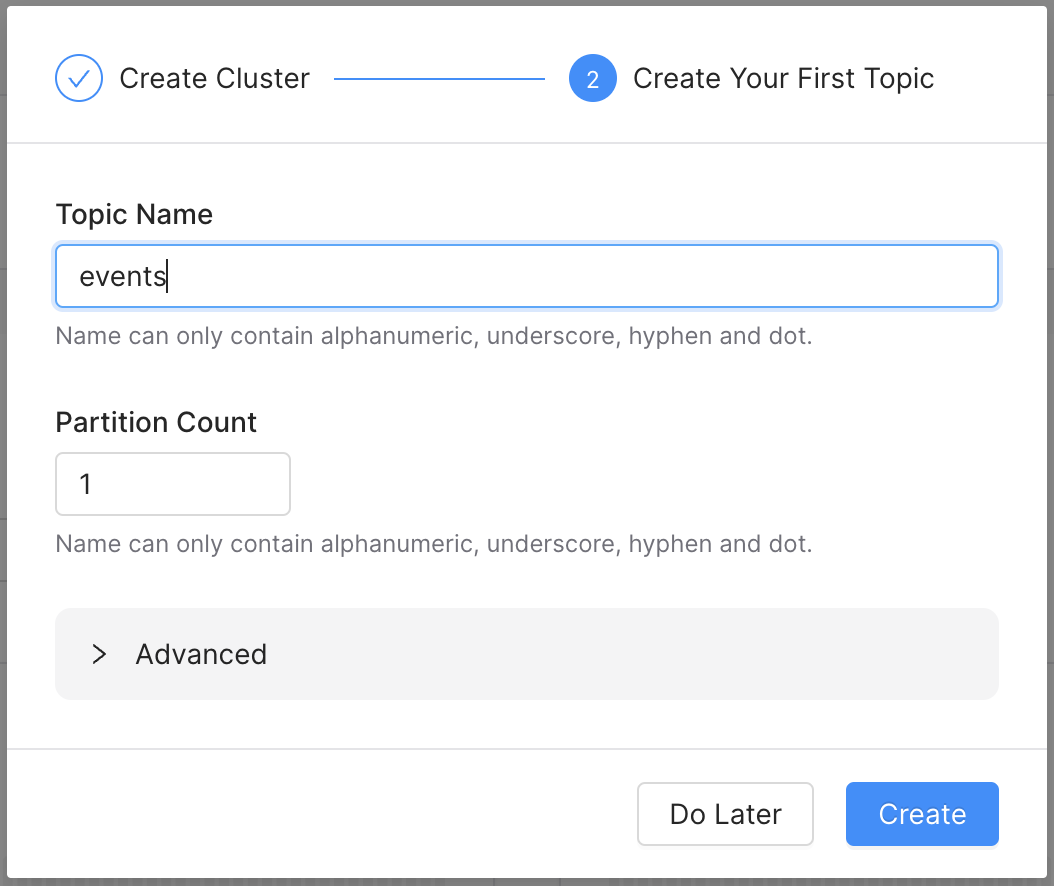Click the progress connector line between steps

439,78
